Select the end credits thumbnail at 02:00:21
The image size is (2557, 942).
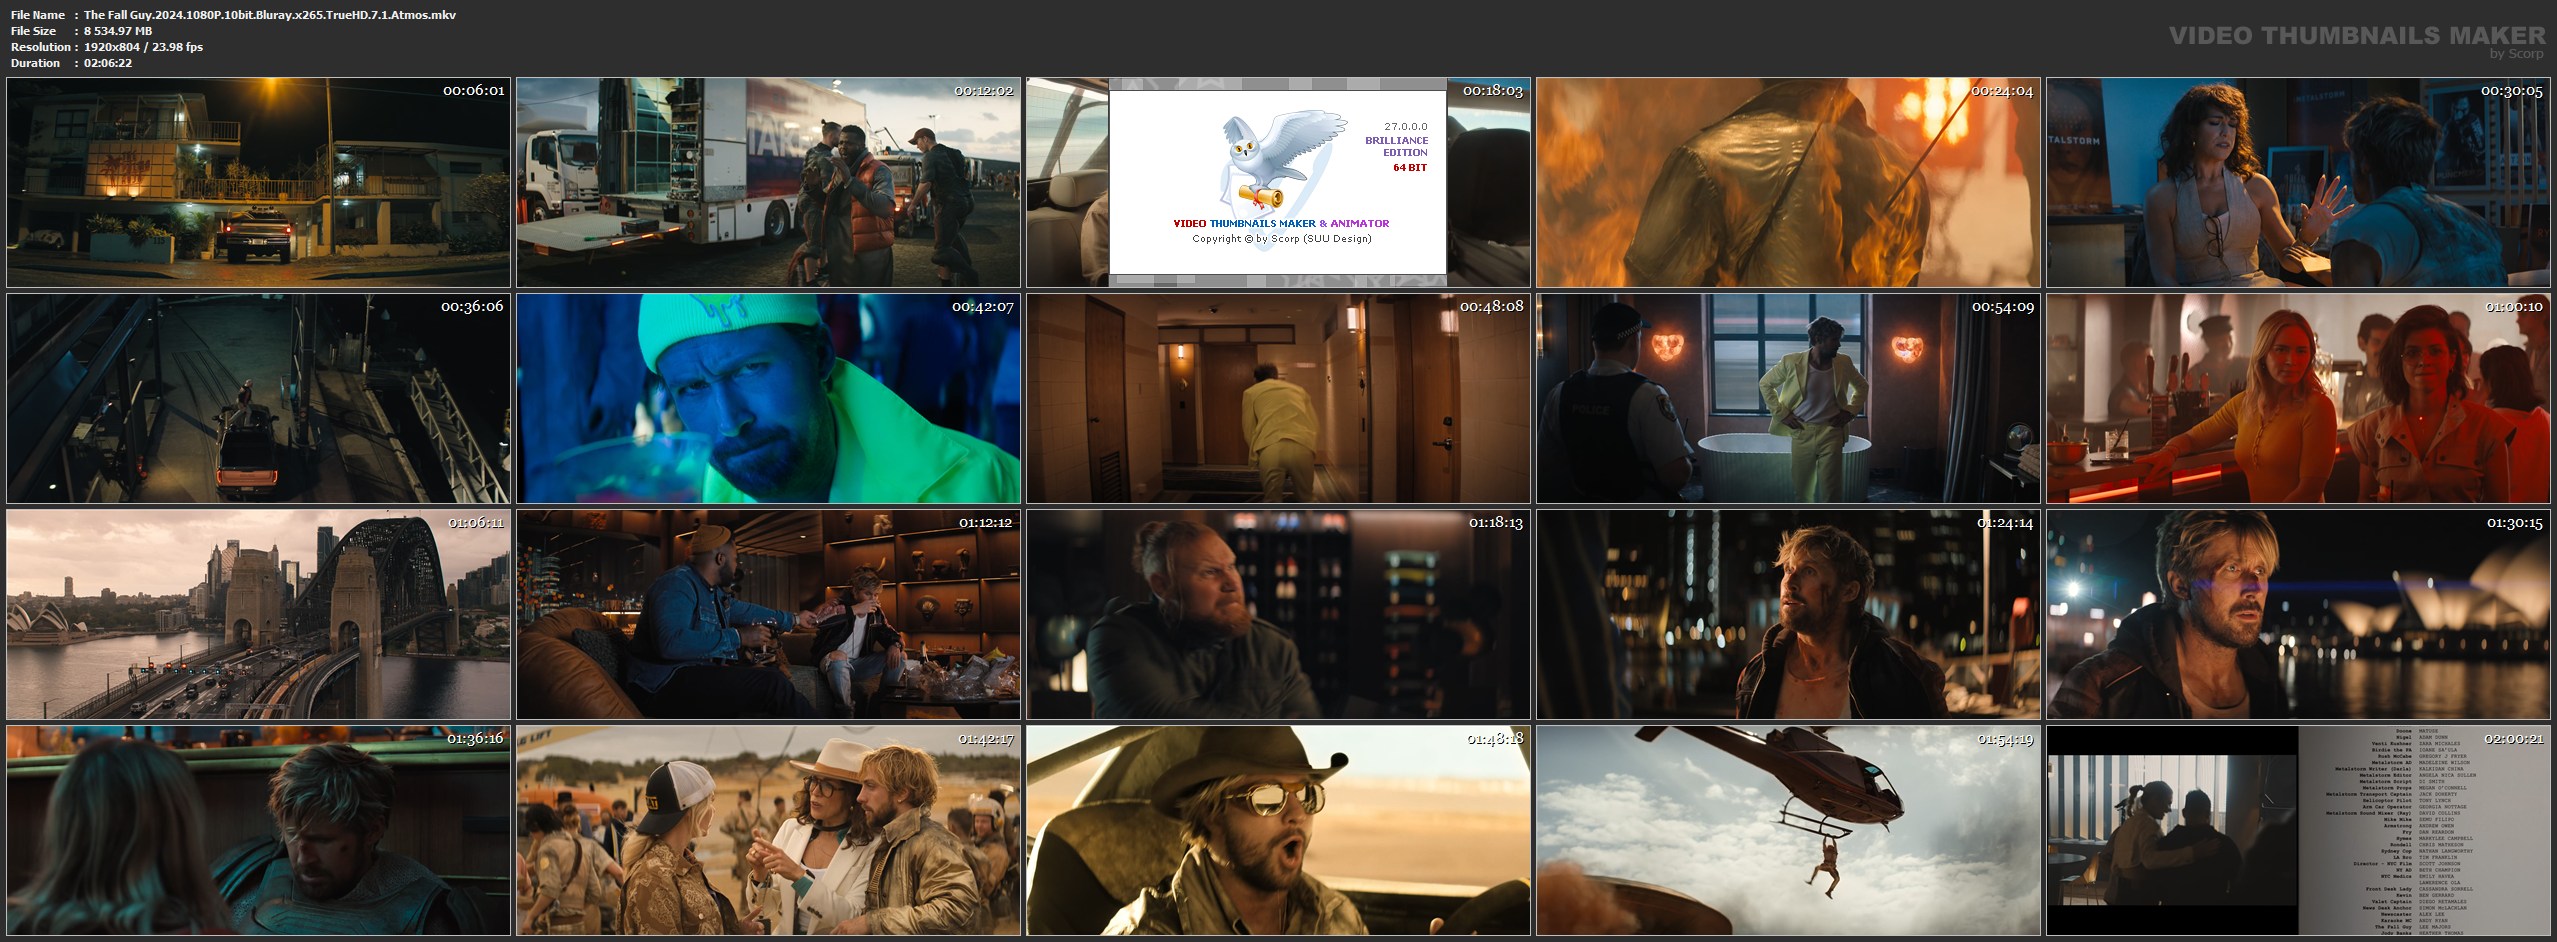tap(2298, 830)
